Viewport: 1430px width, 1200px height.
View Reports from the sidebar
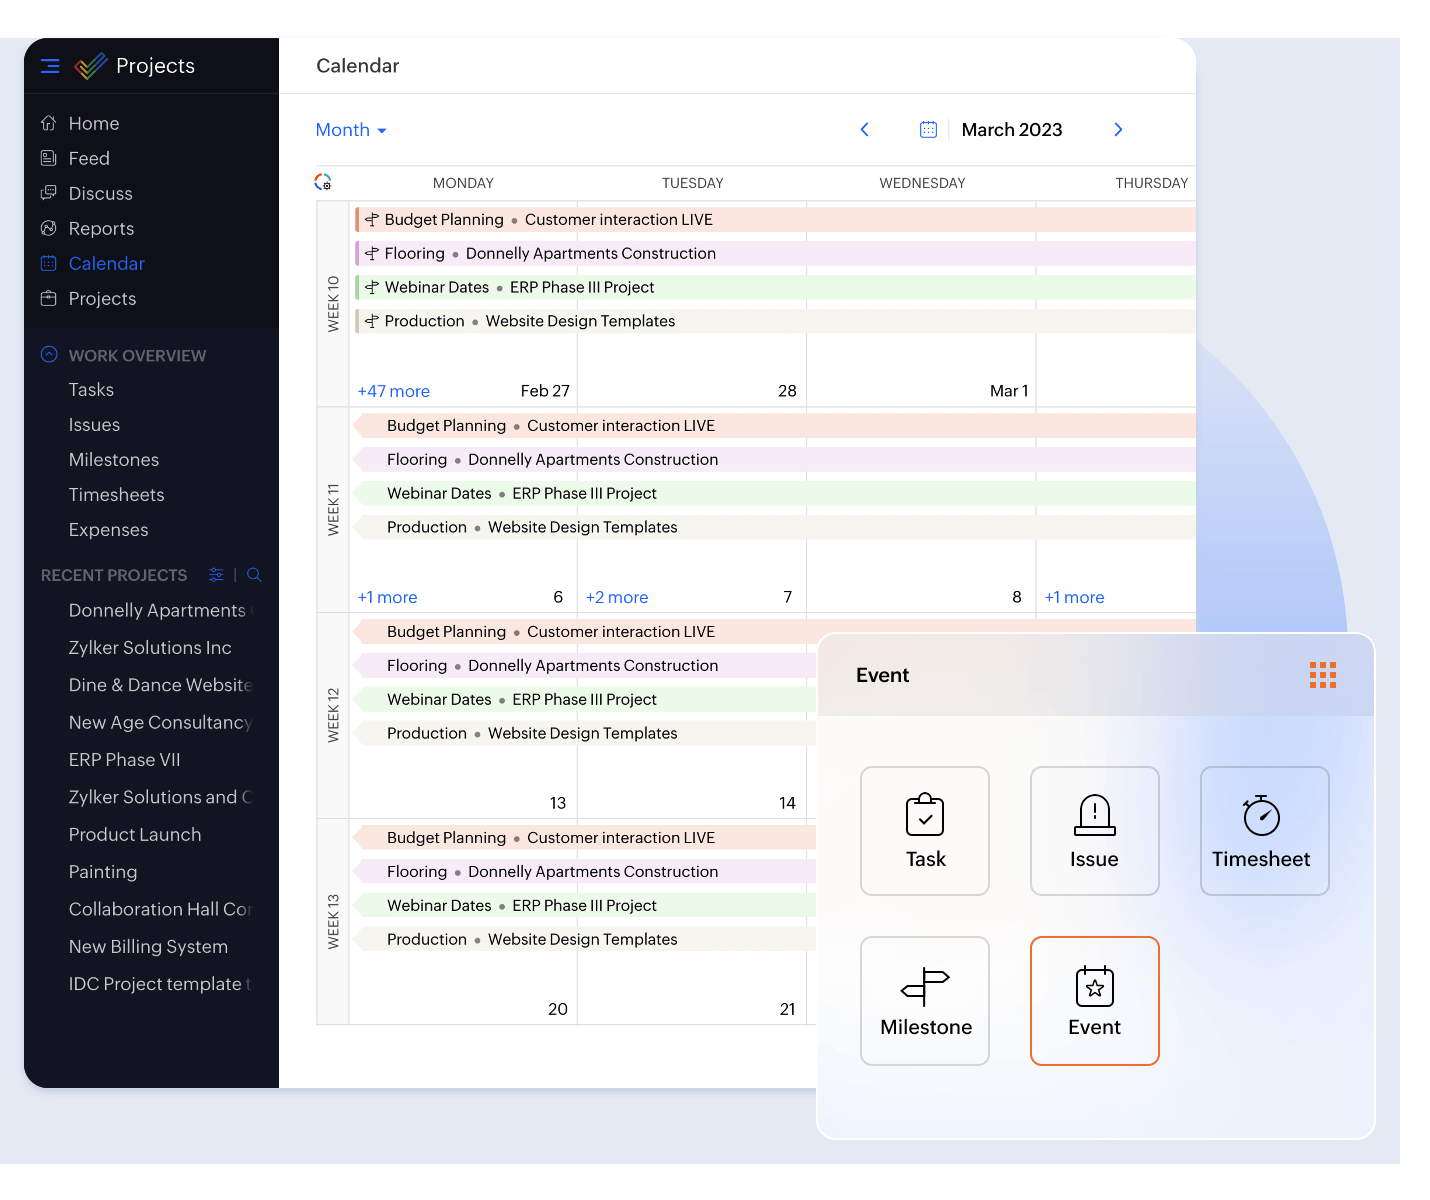point(49,228)
